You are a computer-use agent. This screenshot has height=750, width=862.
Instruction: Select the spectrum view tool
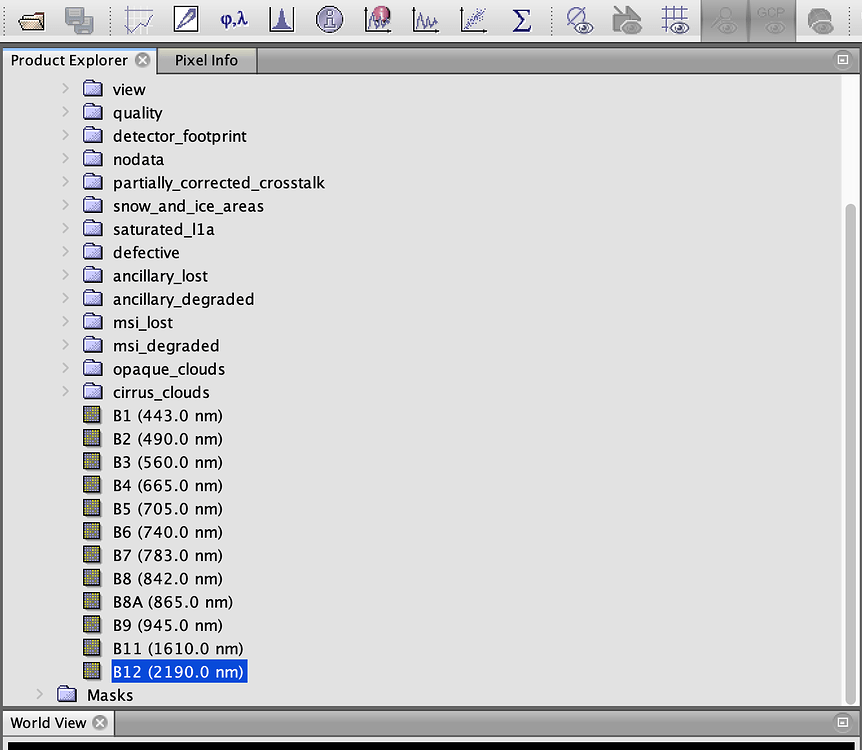click(x=378, y=19)
